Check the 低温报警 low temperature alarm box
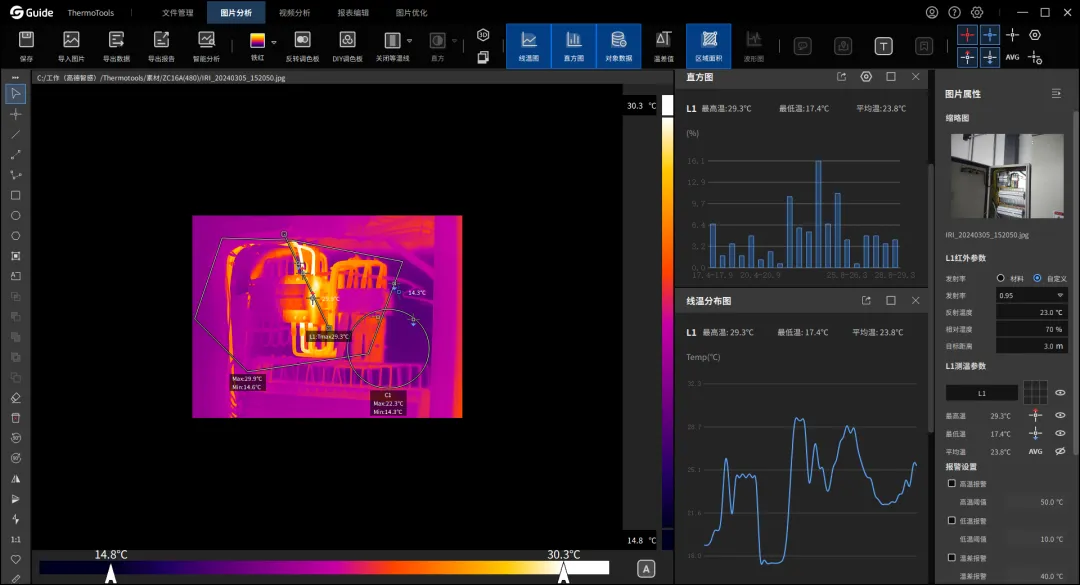The image size is (1080, 585). (x=951, y=521)
